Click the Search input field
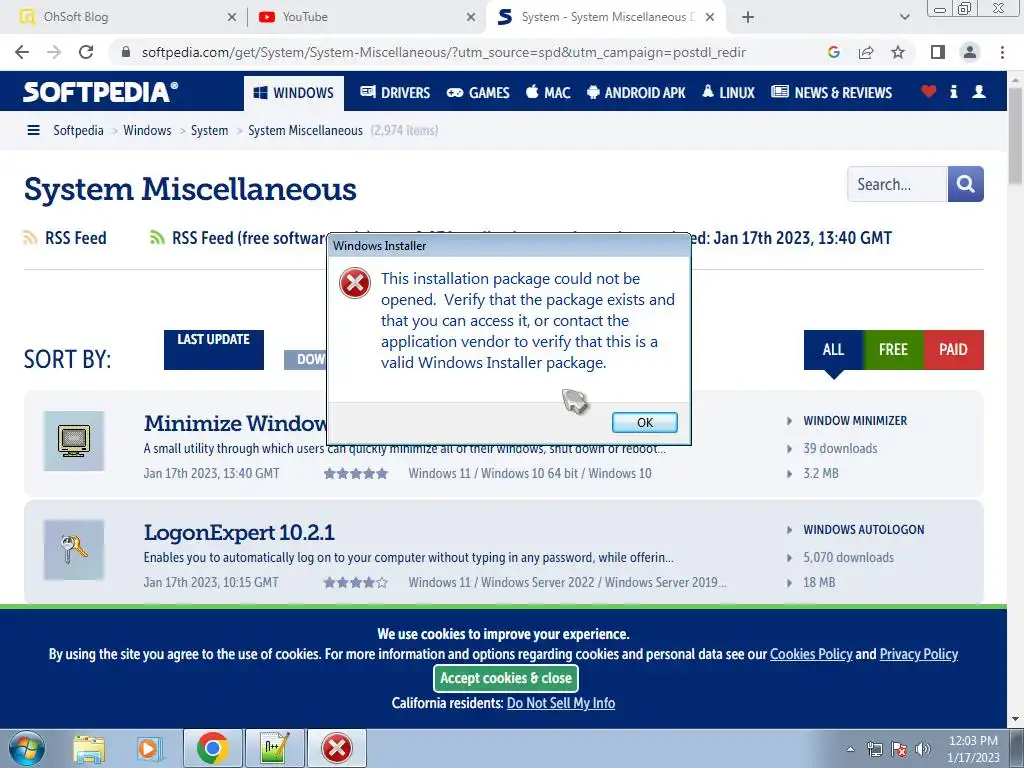This screenshot has height=768, width=1024. [897, 184]
